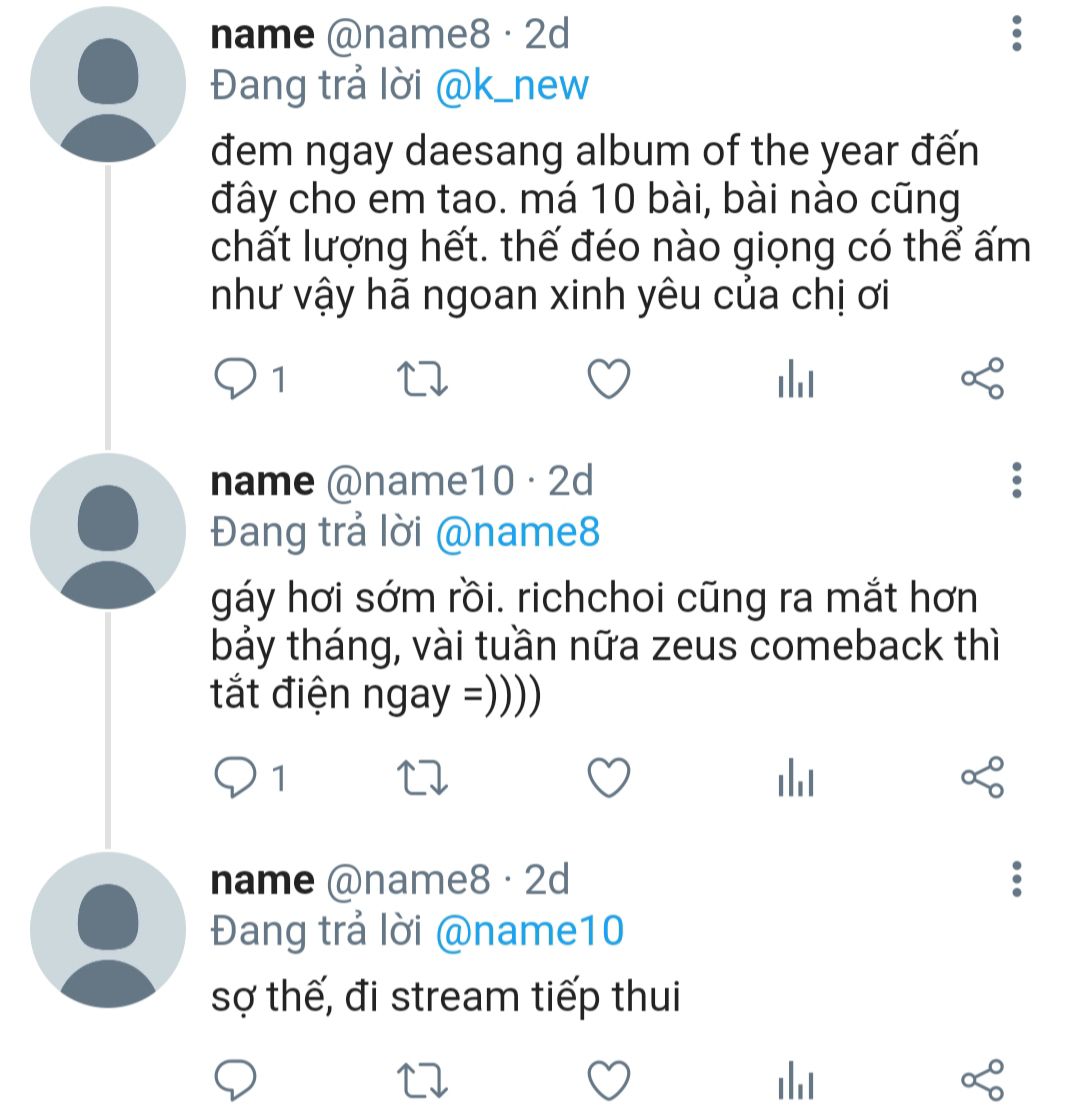View analytics for the daesang album tweet
Image resolution: width=1080 pixels, height=1119 pixels.
coord(796,378)
